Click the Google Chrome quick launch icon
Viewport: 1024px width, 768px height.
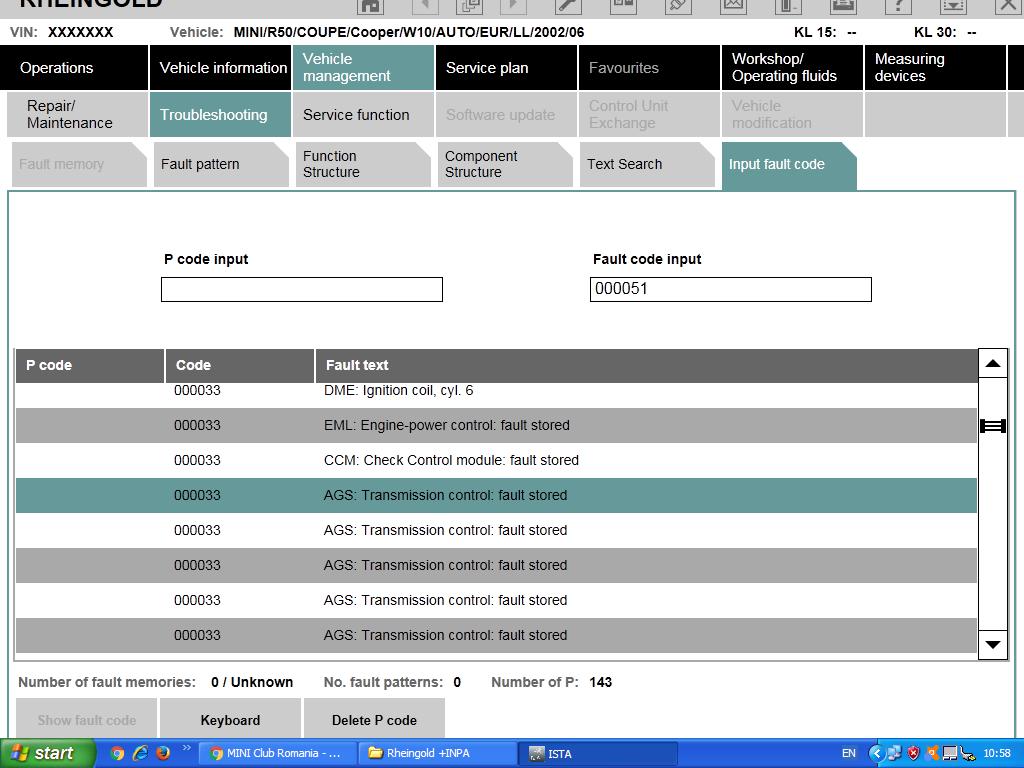[118, 753]
